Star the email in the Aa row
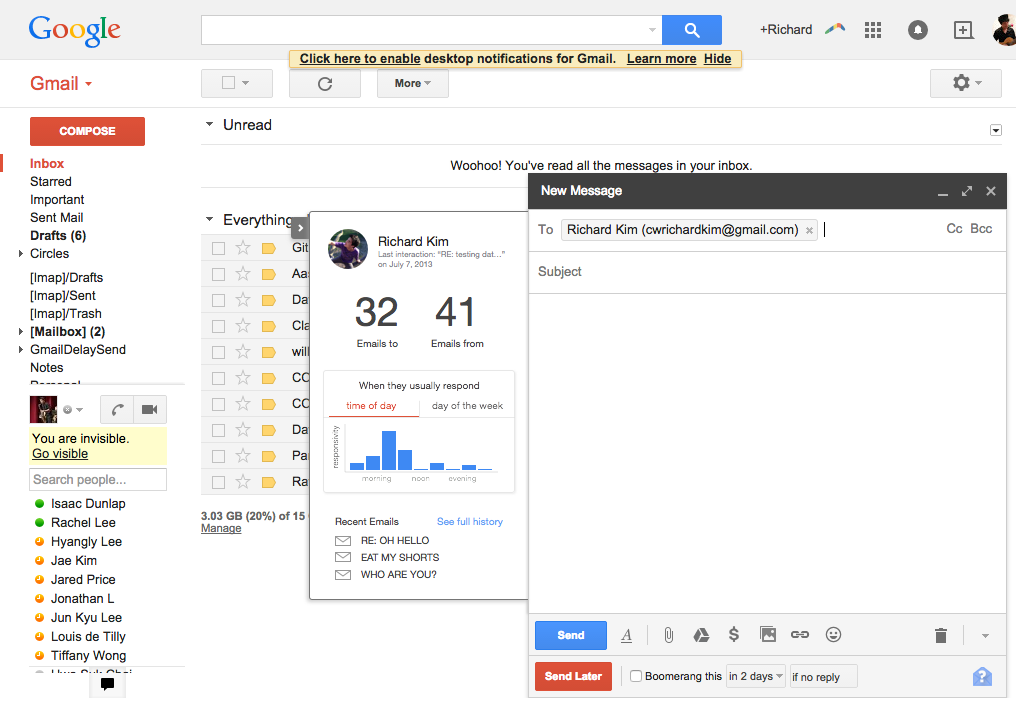 click(x=243, y=274)
